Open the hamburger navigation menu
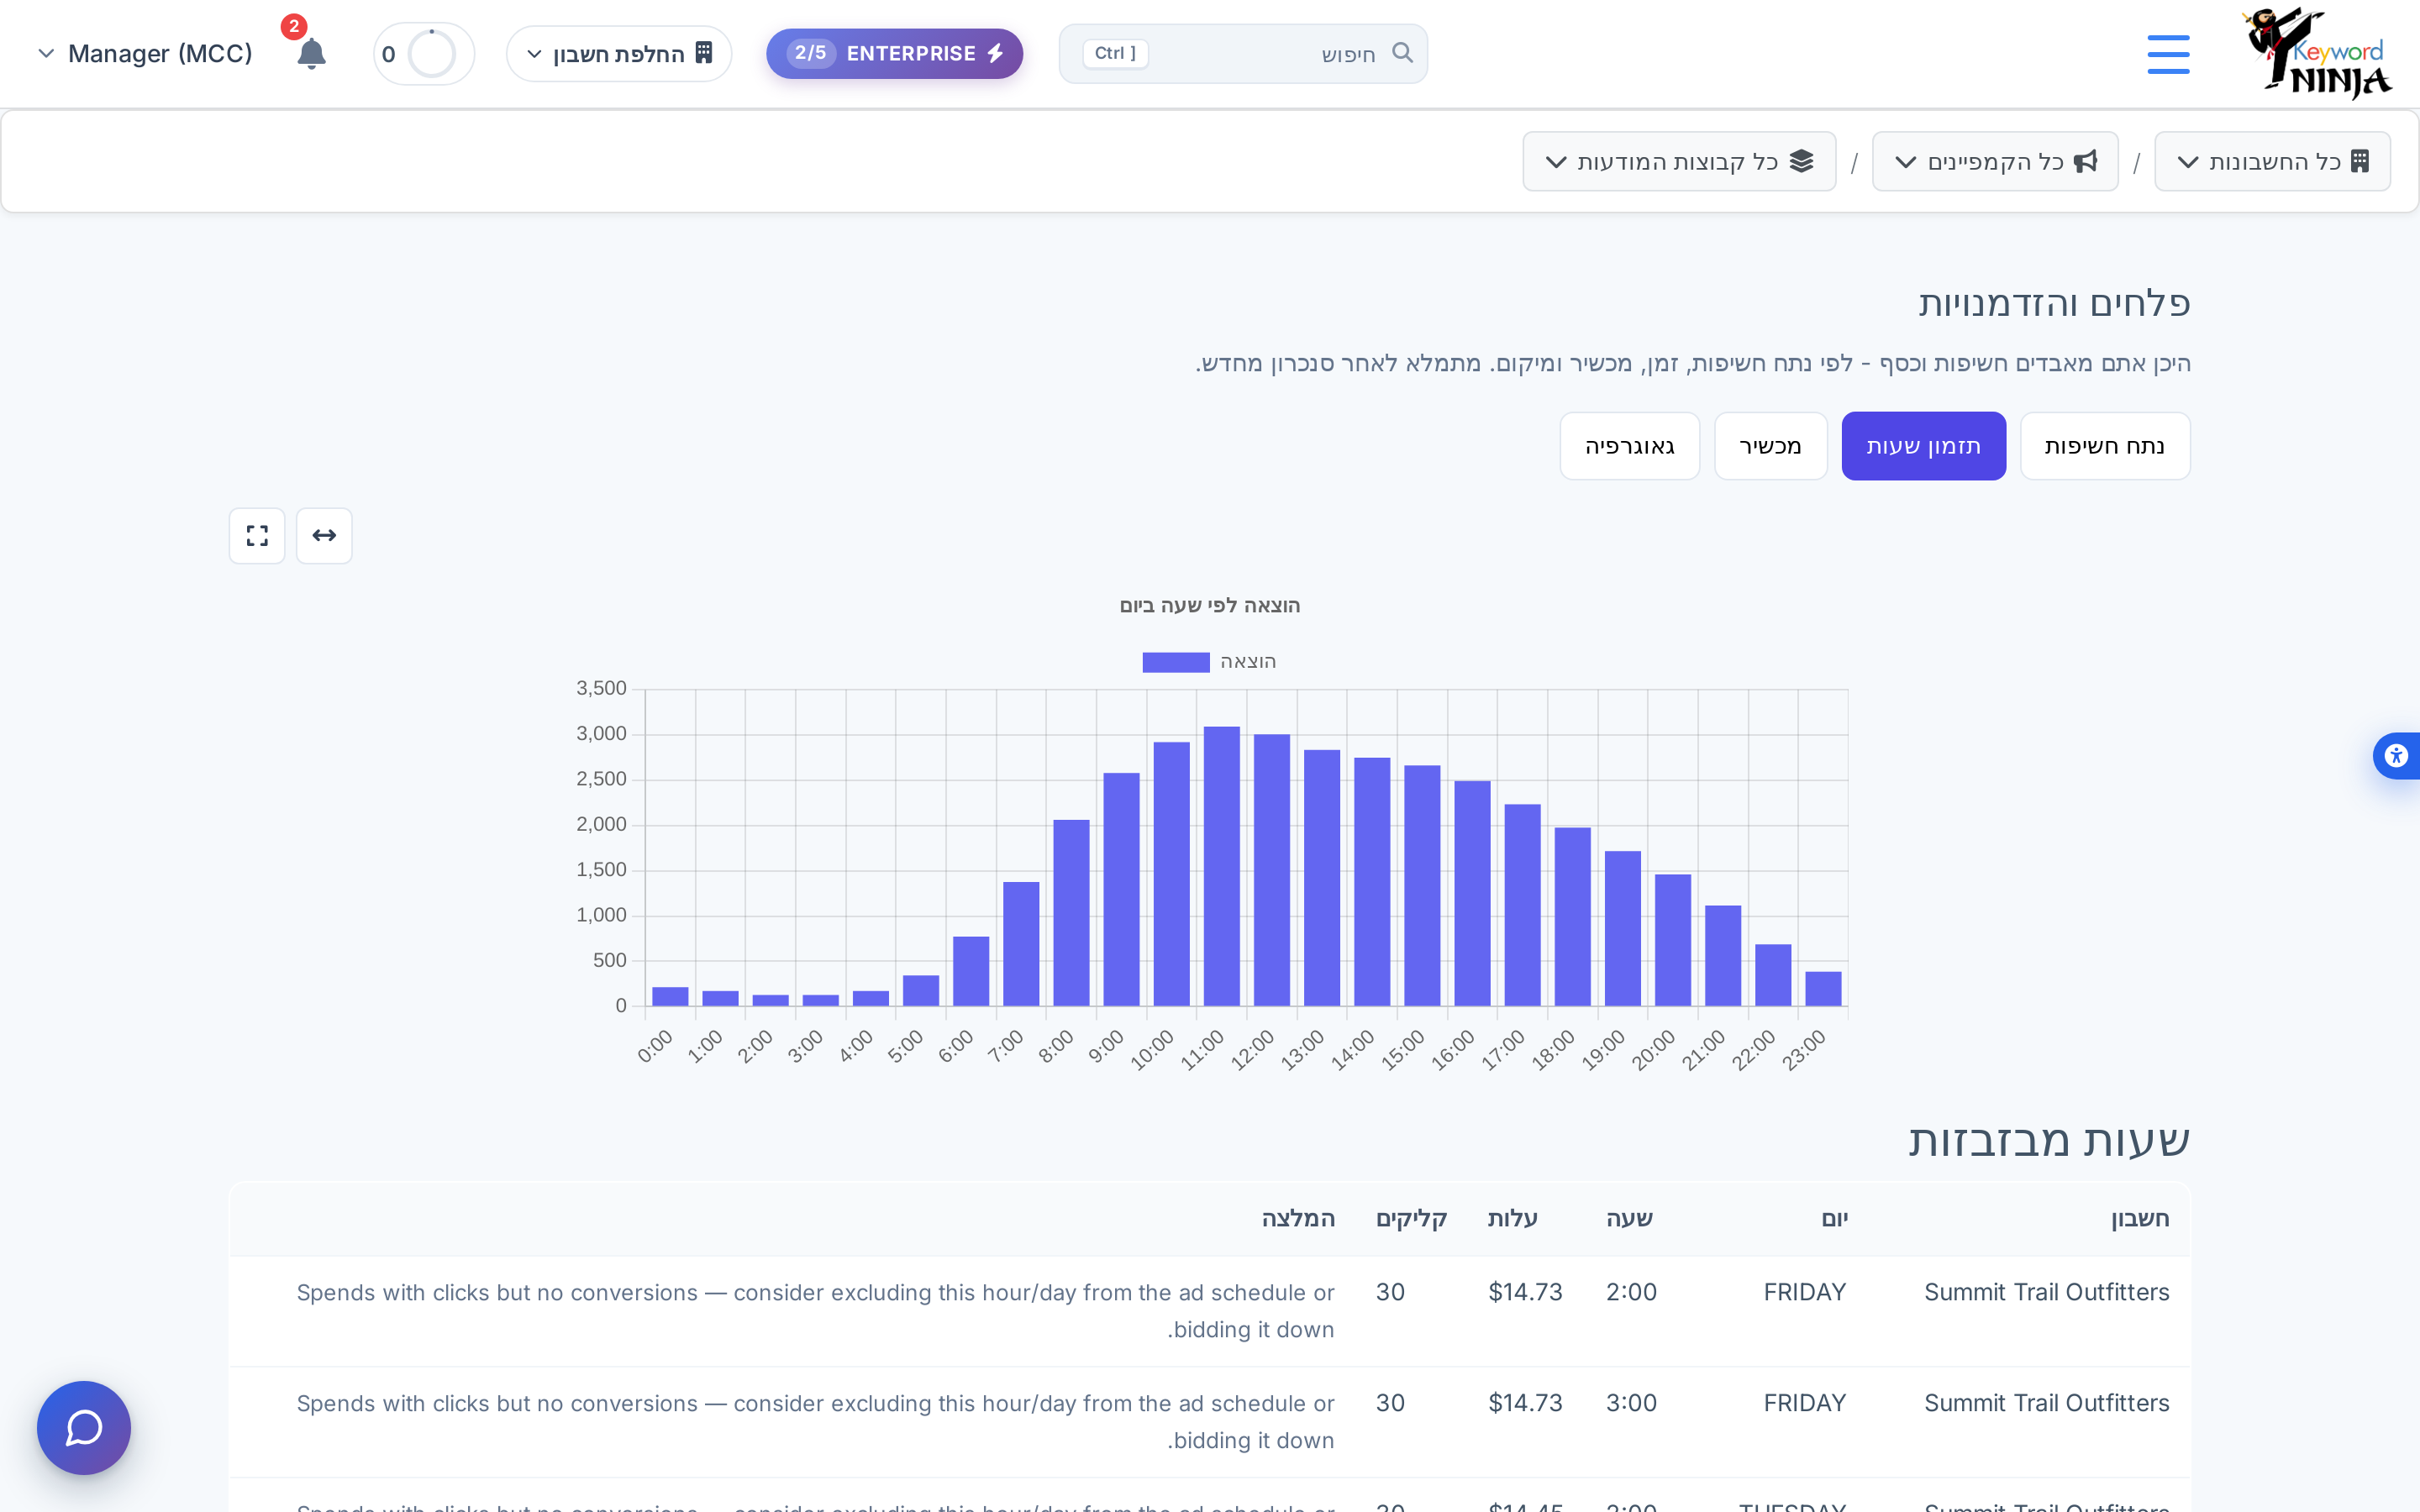This screenshot has width=2420, height=1512. 2168,54
